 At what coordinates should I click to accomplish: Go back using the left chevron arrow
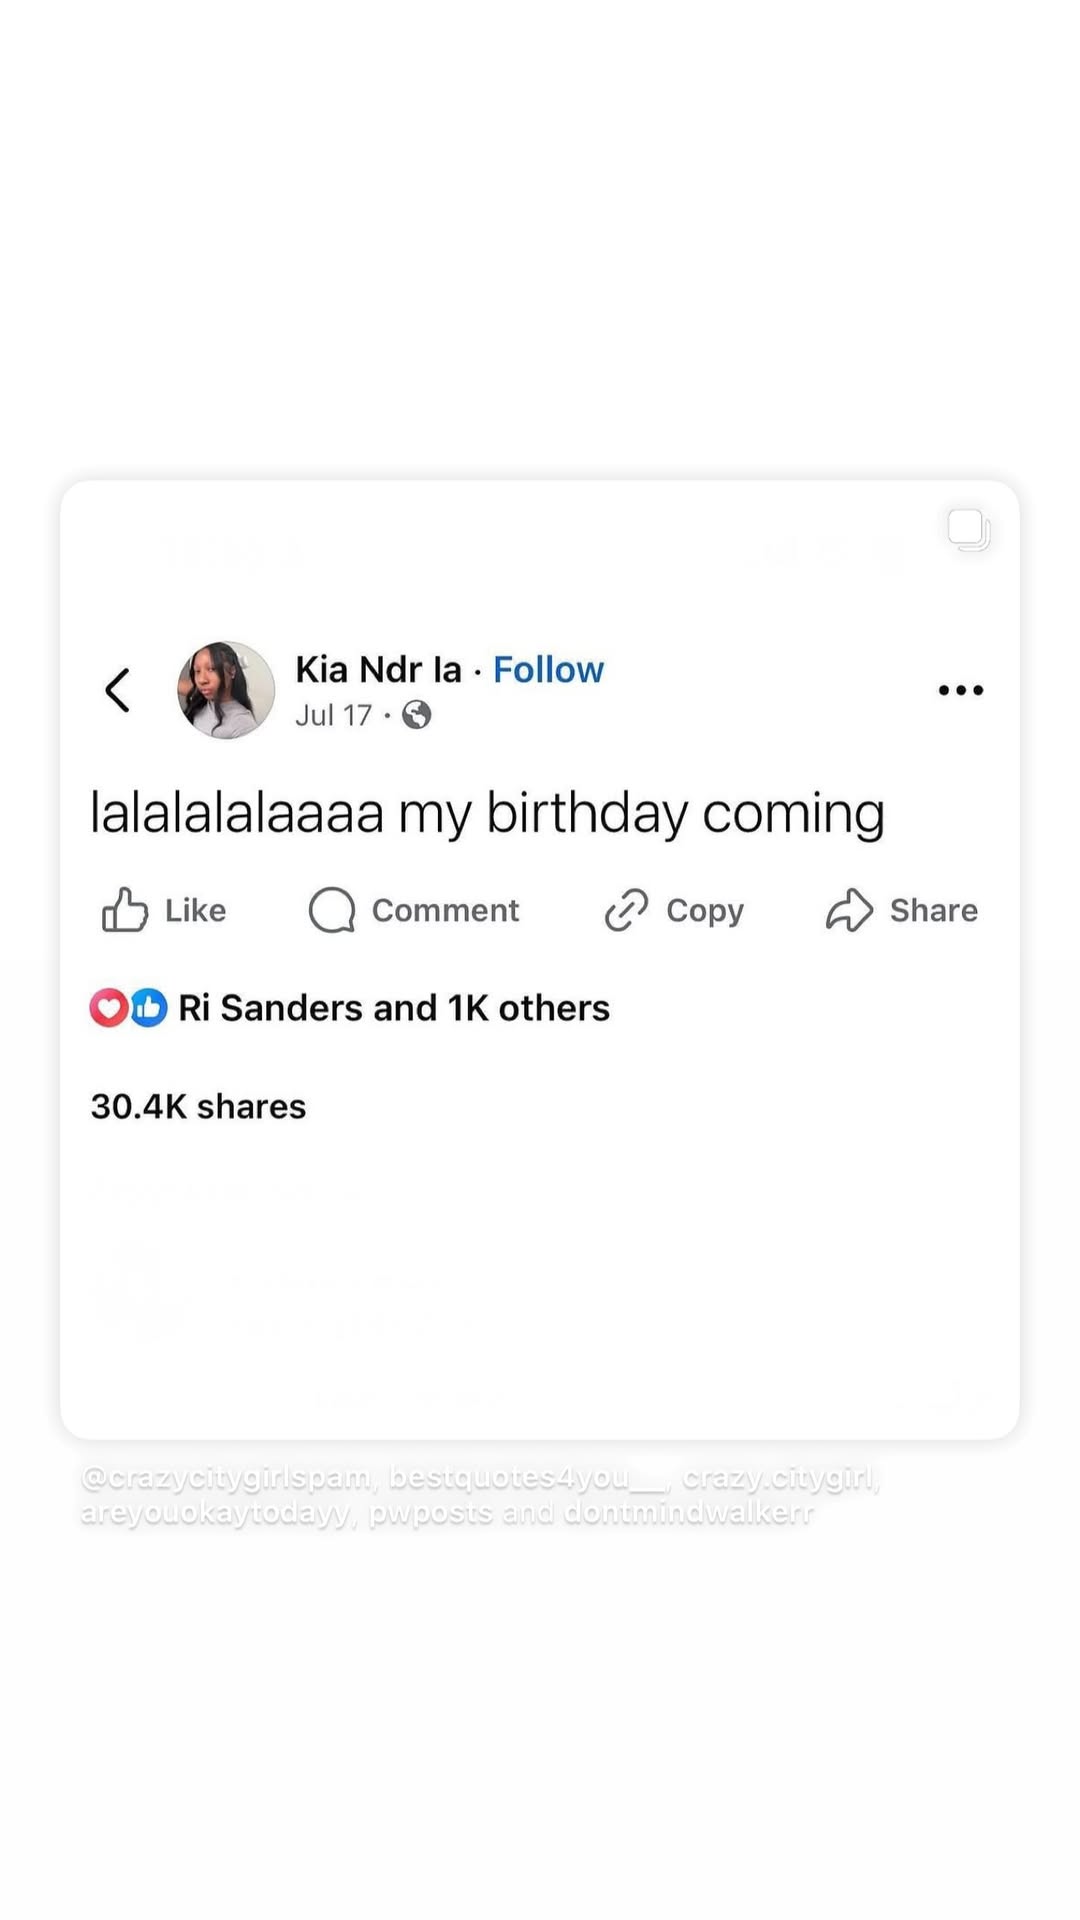[118, 690]
